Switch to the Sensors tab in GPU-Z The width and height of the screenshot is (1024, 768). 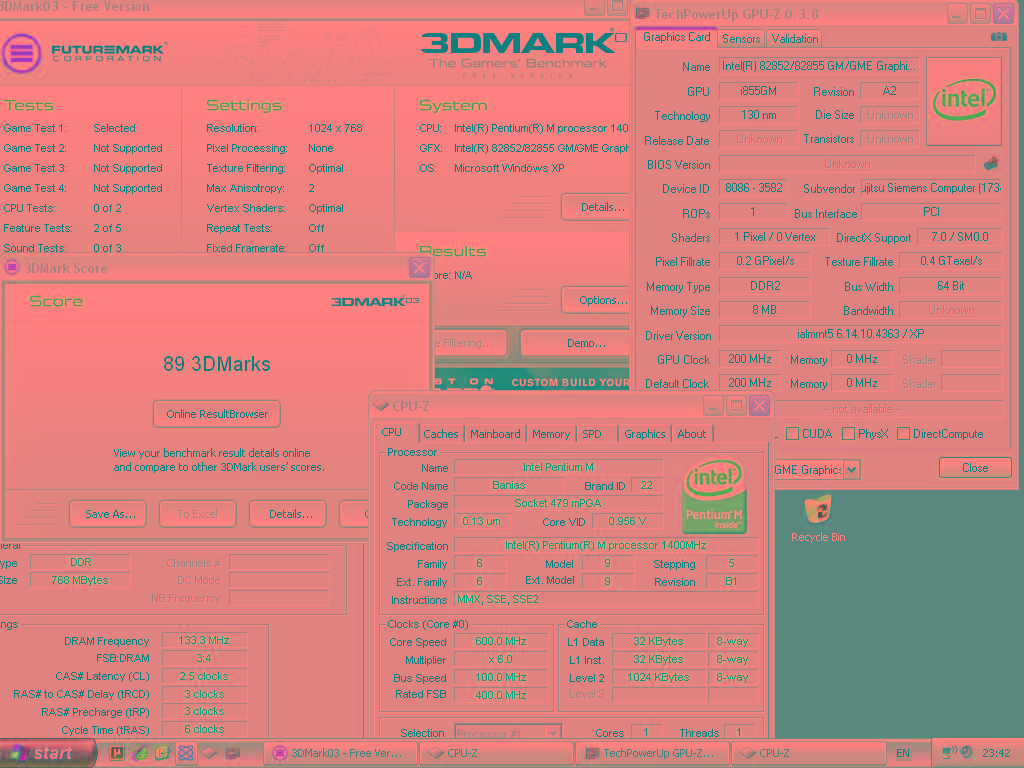pos(741,39)
